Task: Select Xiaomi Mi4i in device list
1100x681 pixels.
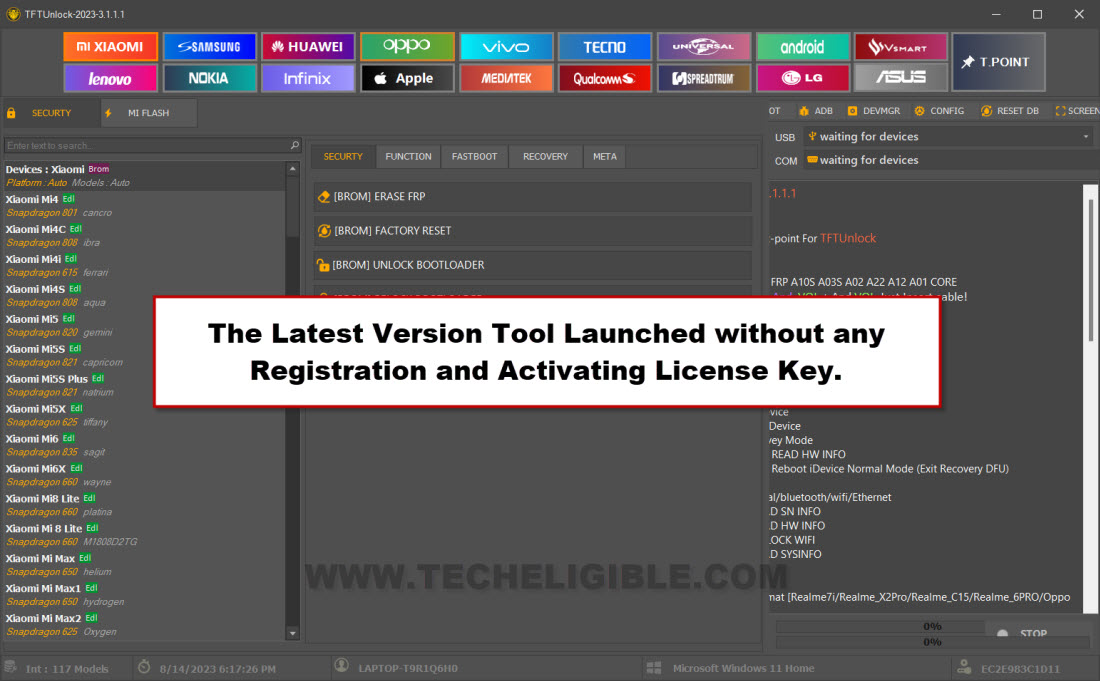Action: tap(144, 266)
